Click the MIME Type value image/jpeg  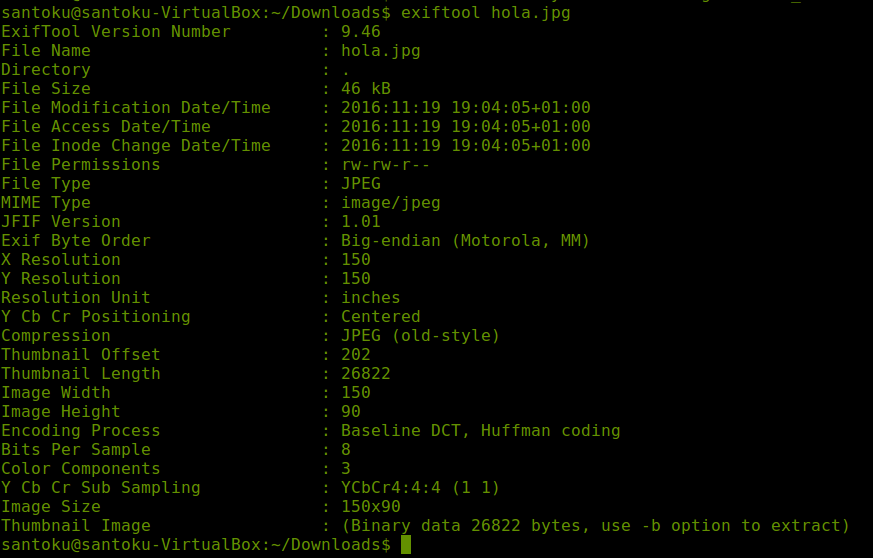click(x=390, y=202)
